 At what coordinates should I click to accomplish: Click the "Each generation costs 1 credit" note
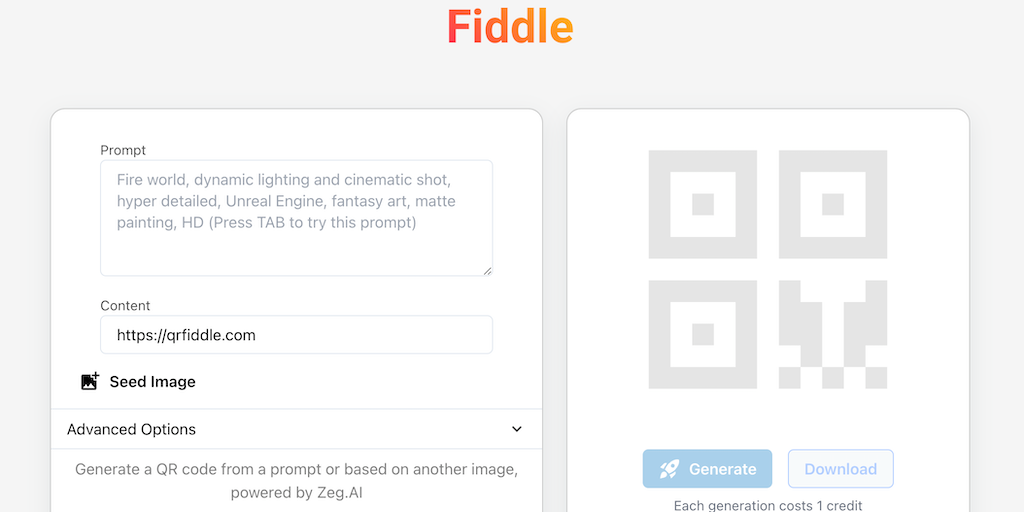pos(768,505)
